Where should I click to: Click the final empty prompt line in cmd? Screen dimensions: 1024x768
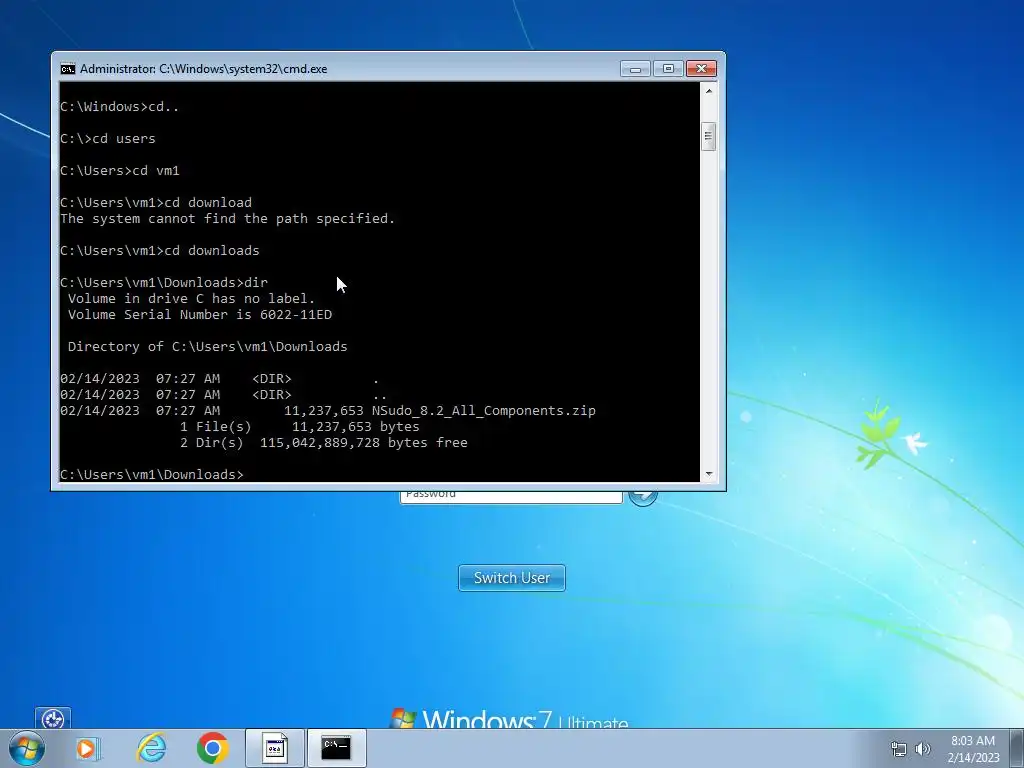point(152,474)
